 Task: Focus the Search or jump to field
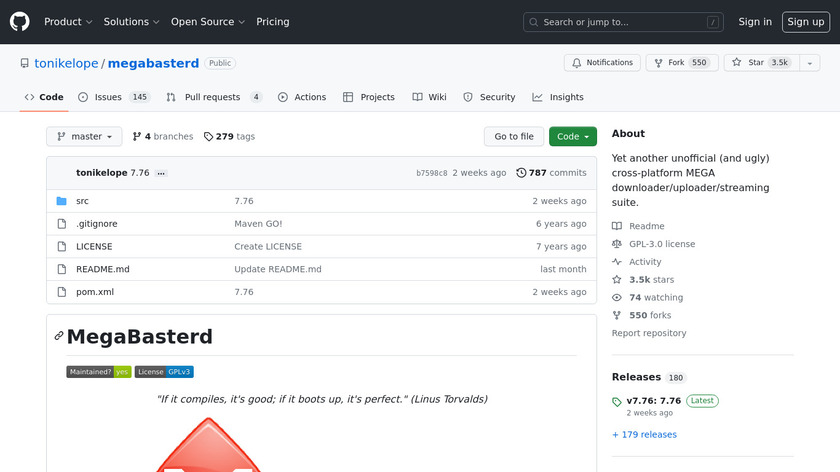pyautogui.click(x=623, y=22)
